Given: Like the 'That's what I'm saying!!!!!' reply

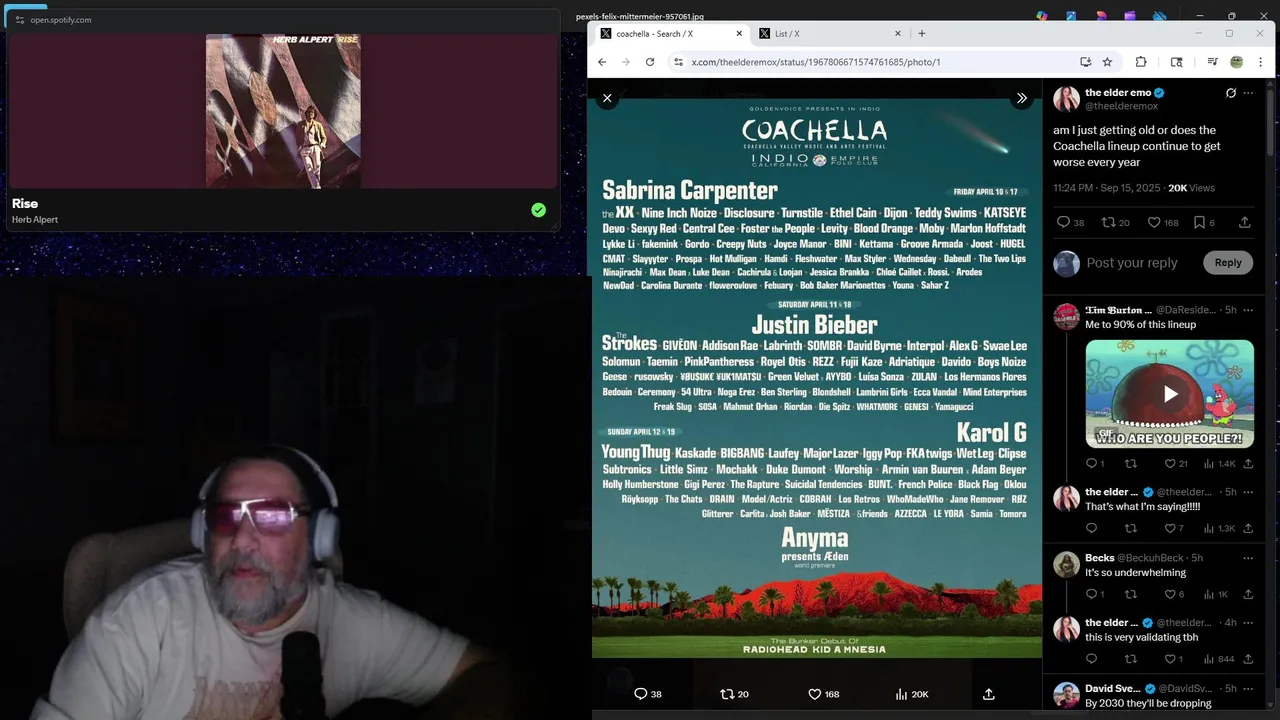Looking at the screenshot, I should point(1175,528).
